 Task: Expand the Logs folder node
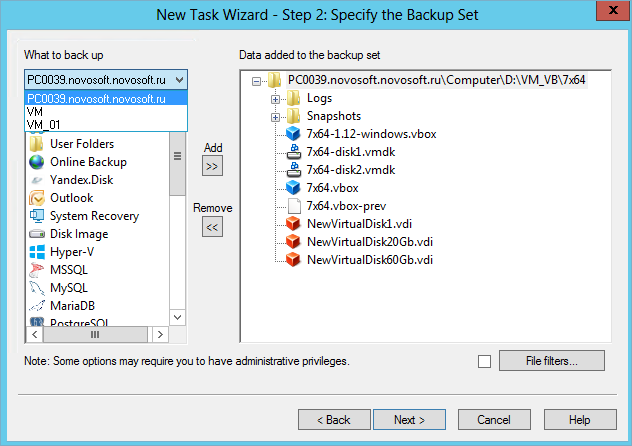pyautogui.click(x=275, y=99)
